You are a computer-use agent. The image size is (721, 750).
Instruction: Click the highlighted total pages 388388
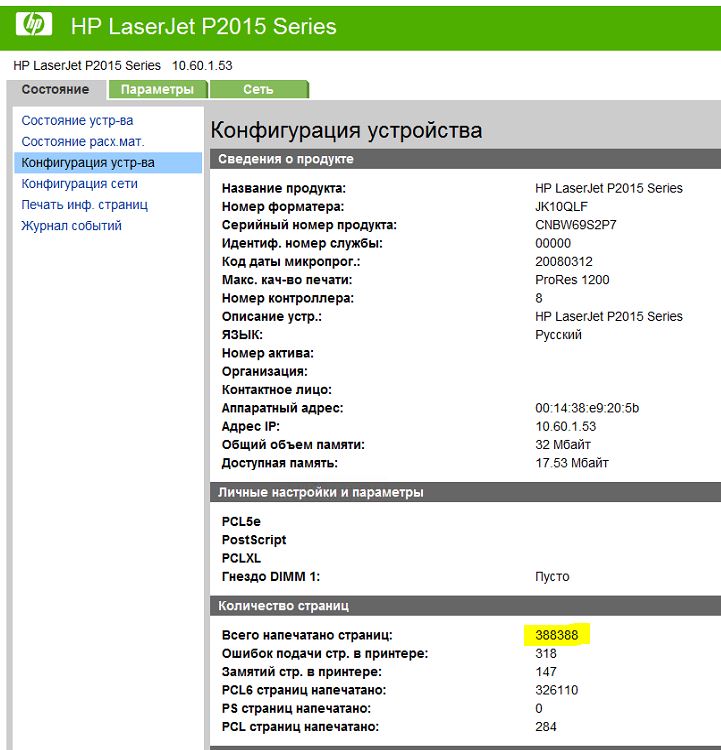coord(556,635)
